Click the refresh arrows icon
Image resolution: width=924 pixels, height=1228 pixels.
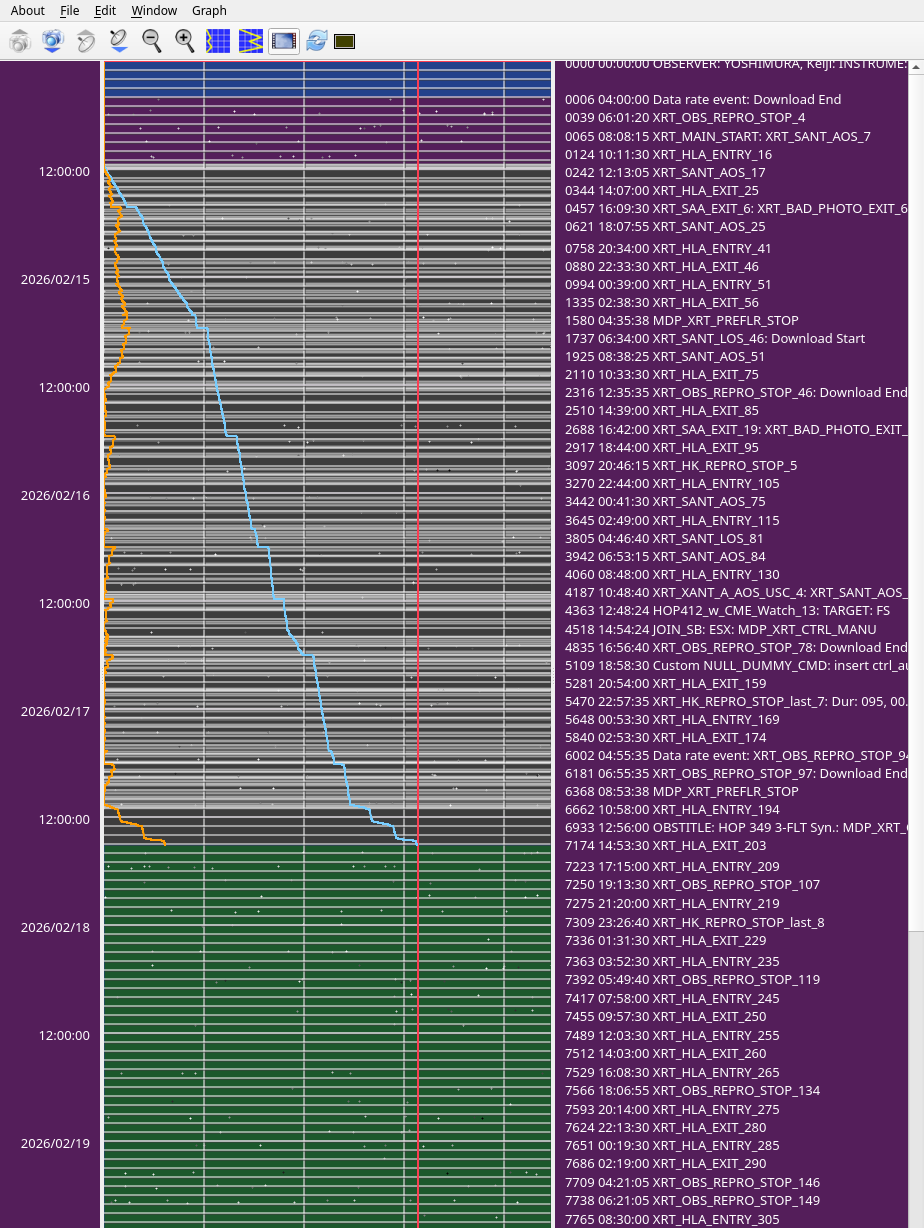click(x=317, y=41)
